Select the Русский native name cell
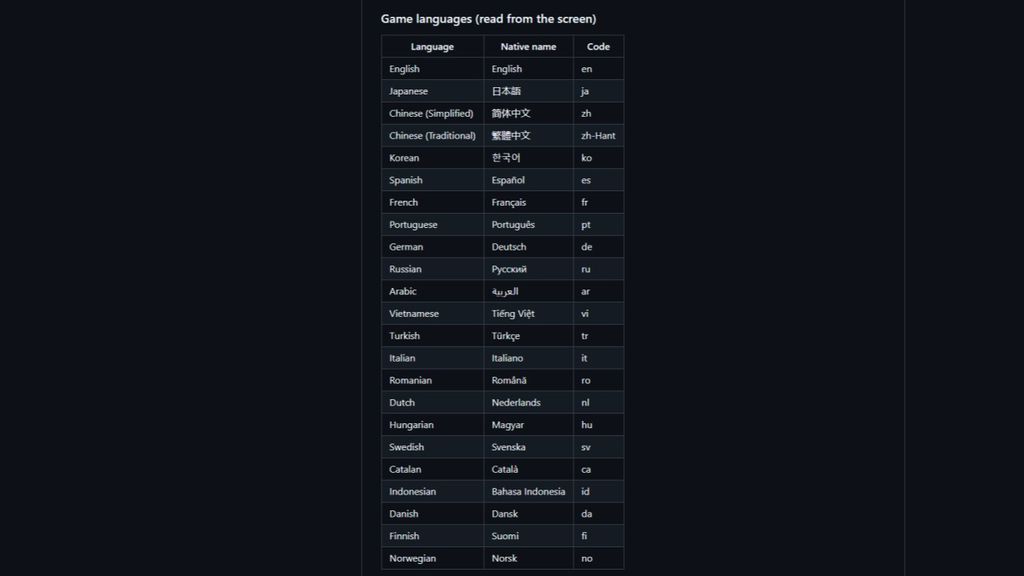The image size is (1024, 576). tap(528, 268)
